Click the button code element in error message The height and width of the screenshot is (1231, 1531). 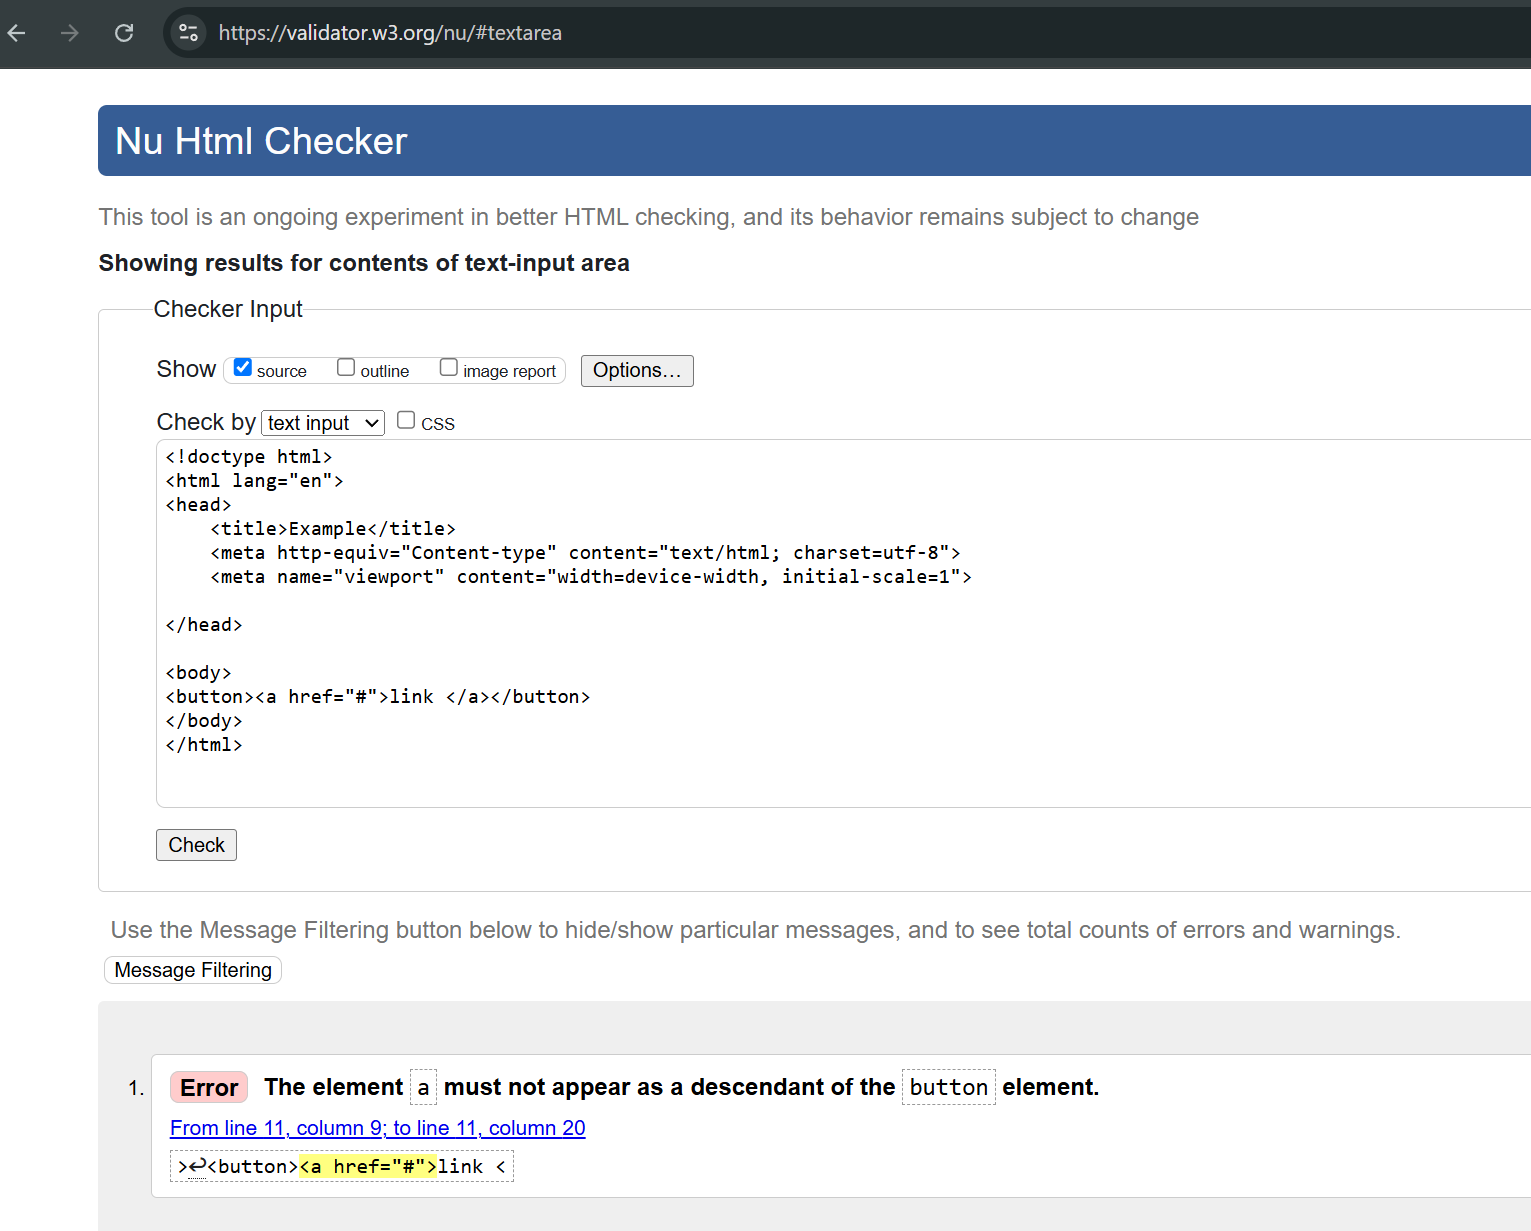[x=948, y=1087]
